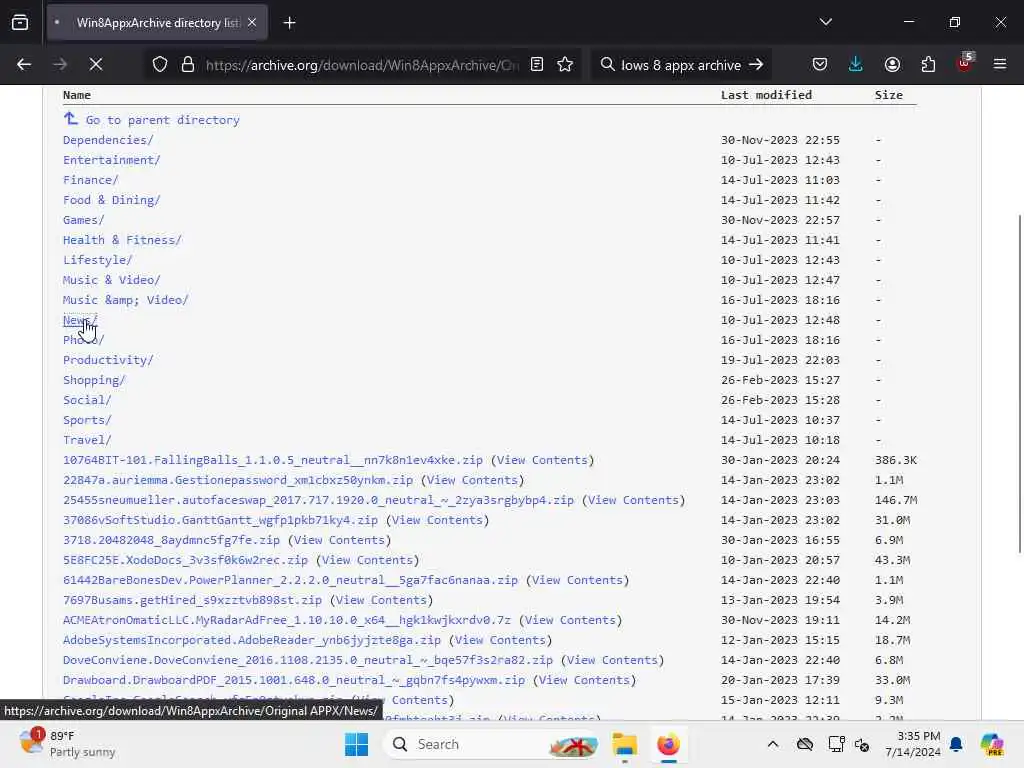Open the Lifestyle/ folder

point(97,260)
